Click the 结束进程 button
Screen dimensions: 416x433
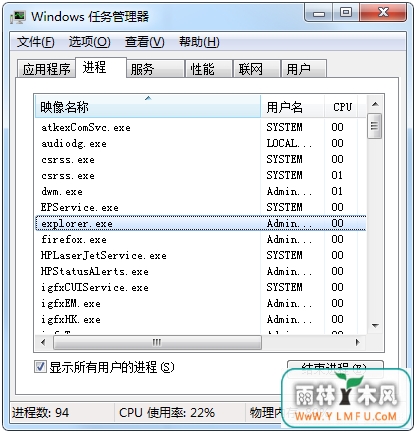335,368
